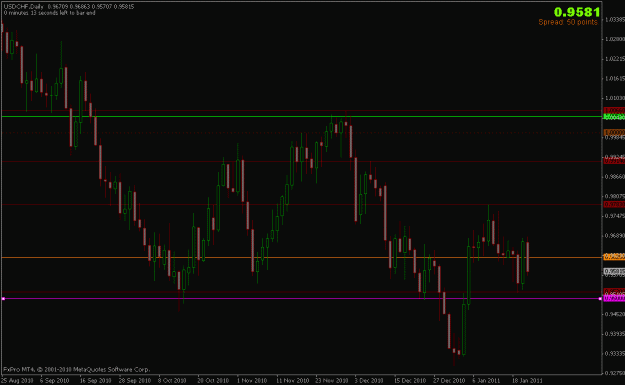Click the '15 Dec 2010' date label
625x385 pixels.
click(x=410, y=381)
